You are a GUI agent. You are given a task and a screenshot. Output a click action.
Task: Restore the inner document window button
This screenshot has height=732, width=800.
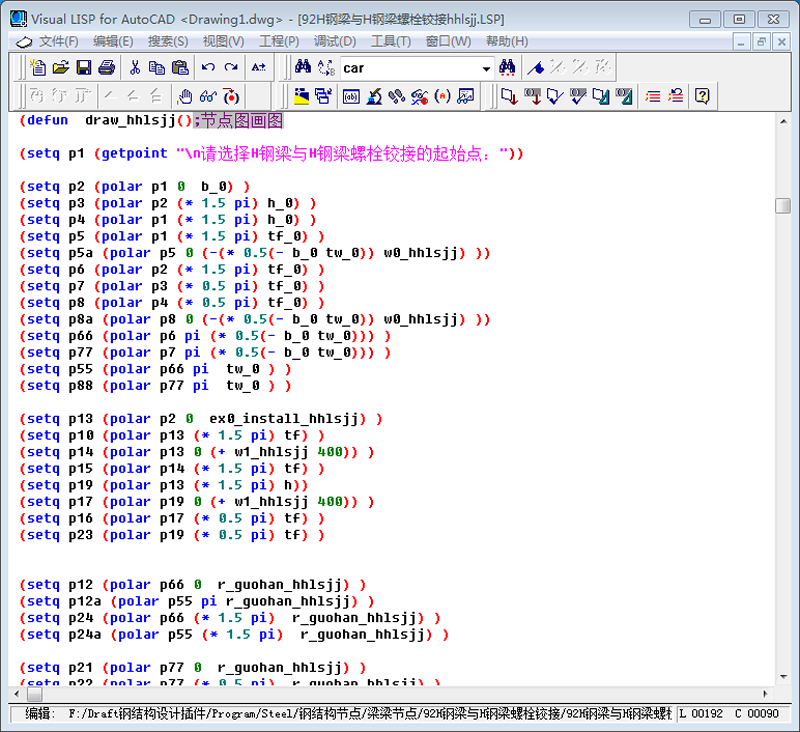point(761,42)
